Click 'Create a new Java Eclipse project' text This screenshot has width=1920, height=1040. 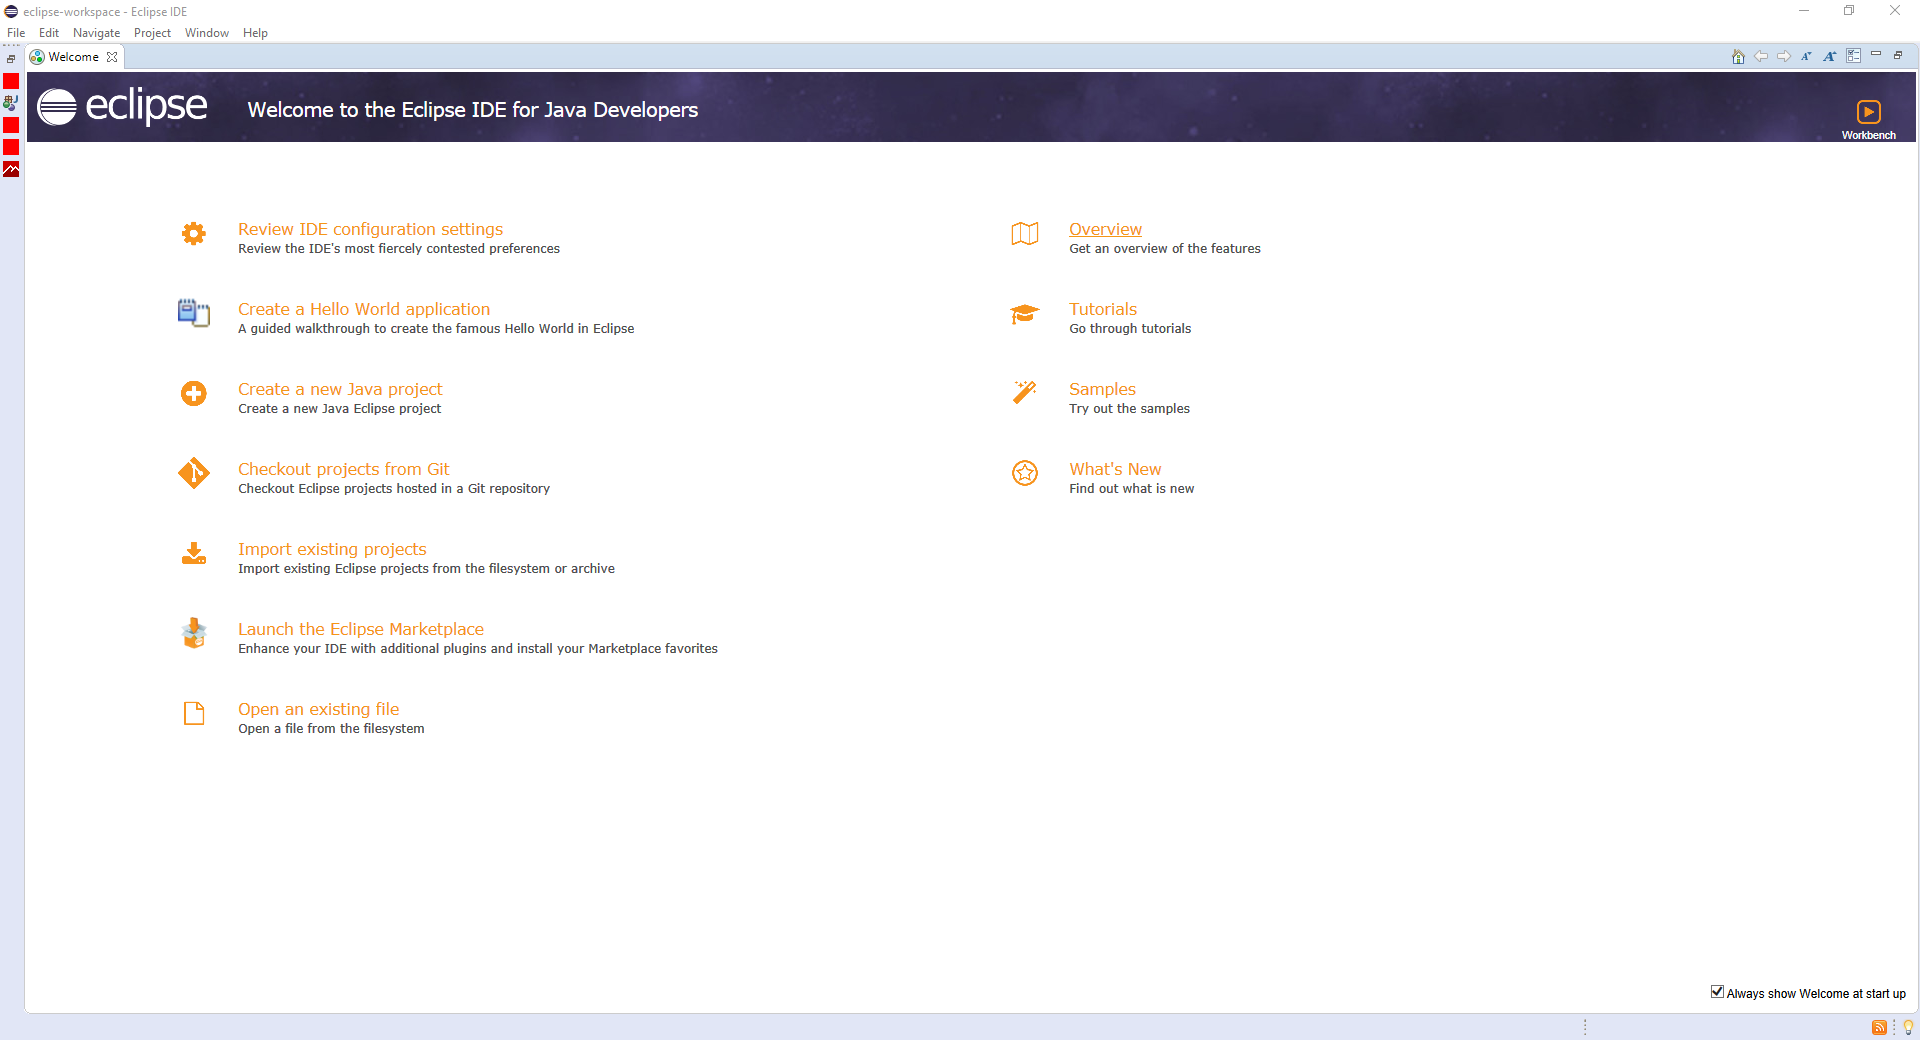pos(339,409)
